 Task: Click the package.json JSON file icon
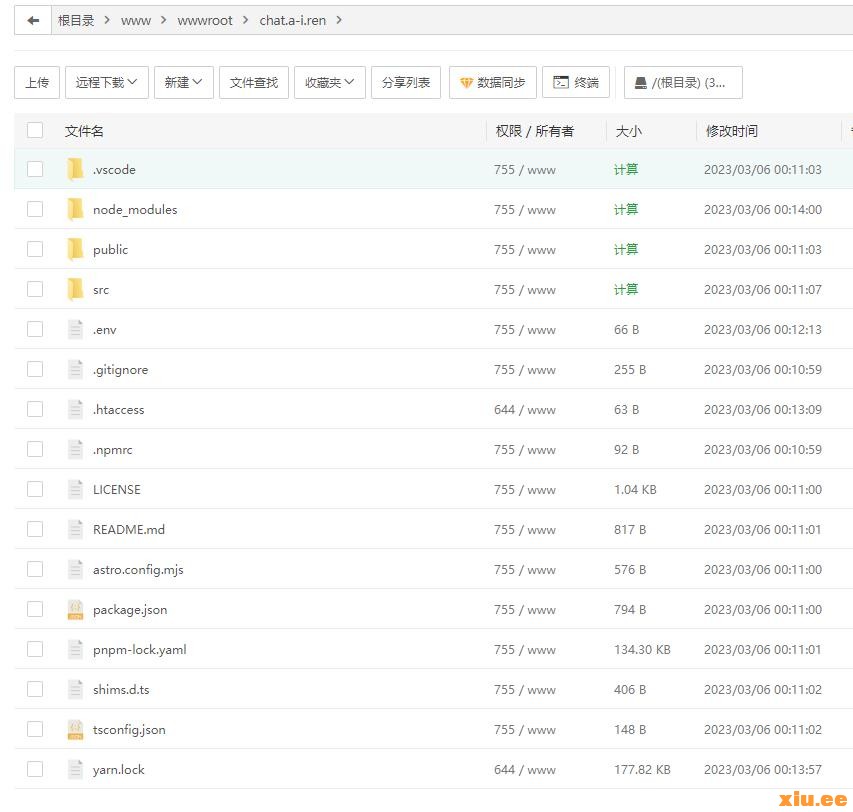tap(75, 609)
